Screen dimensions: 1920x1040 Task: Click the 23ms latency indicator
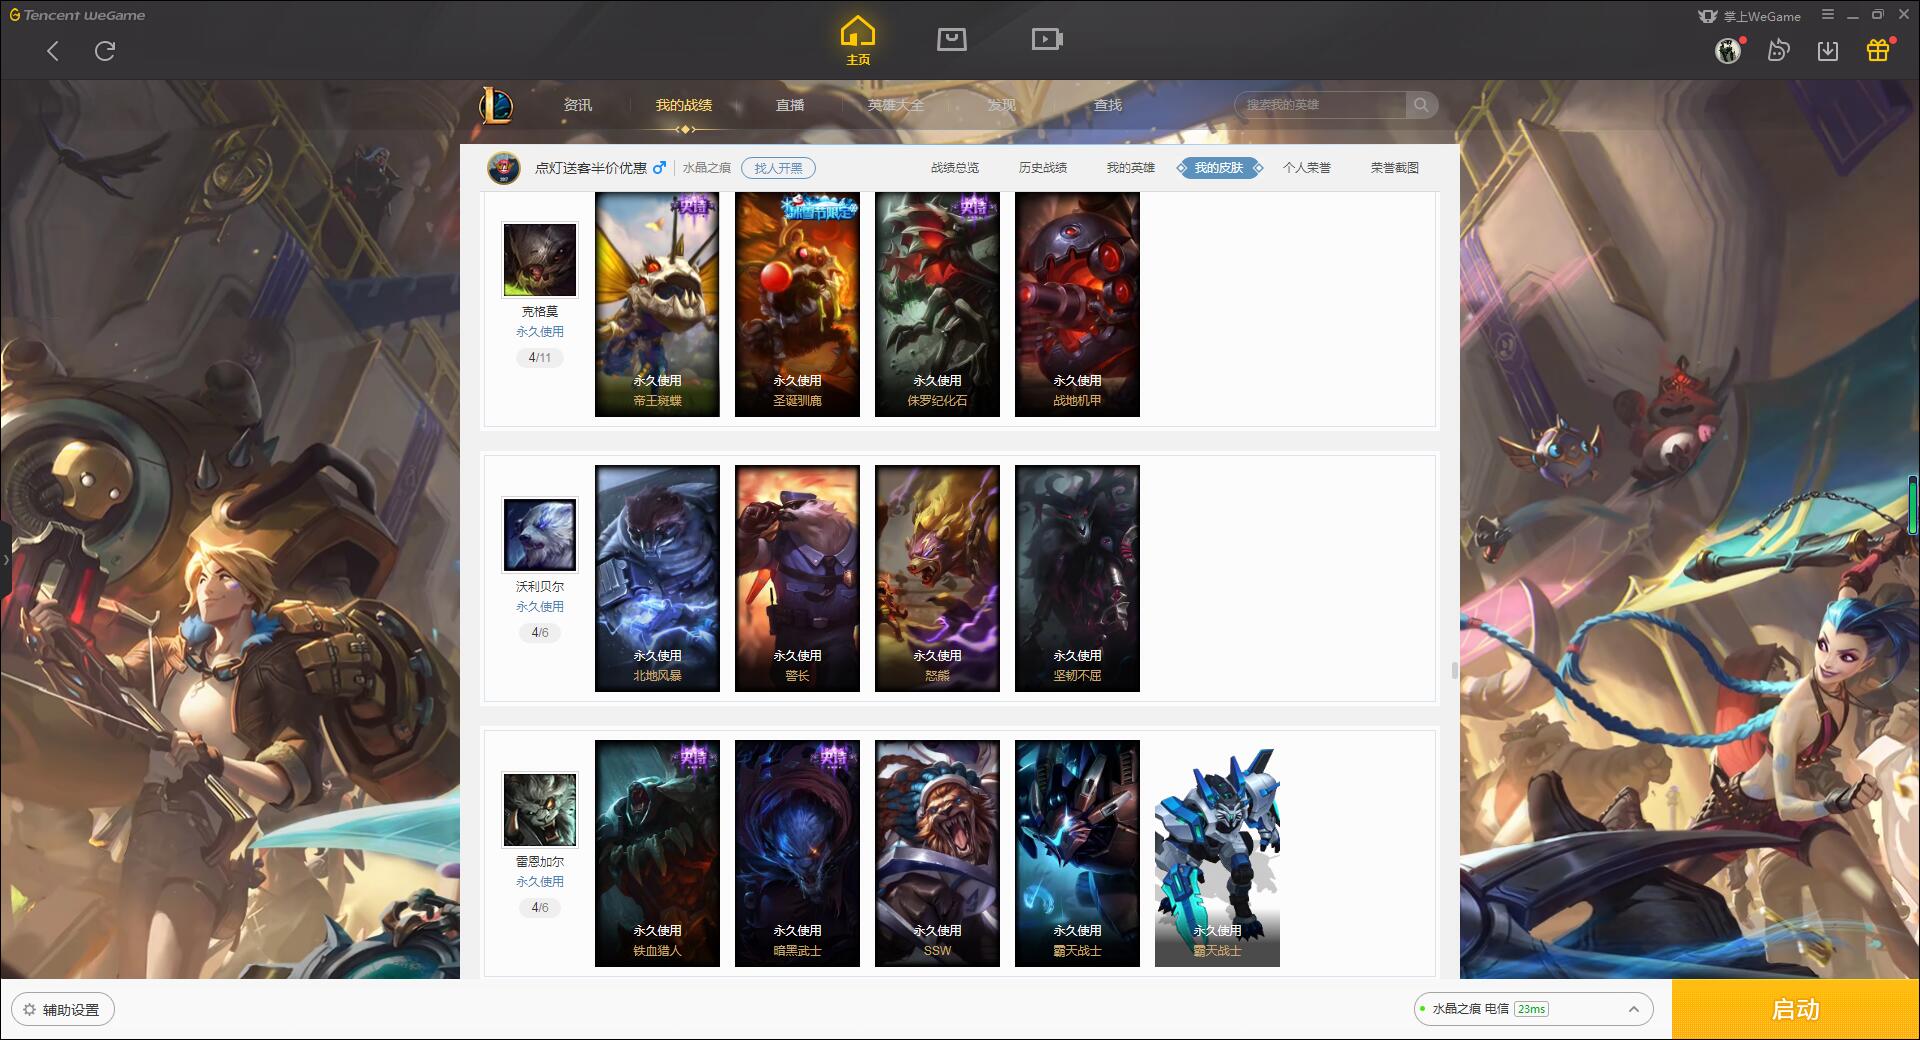[x=1531, y=1009]
